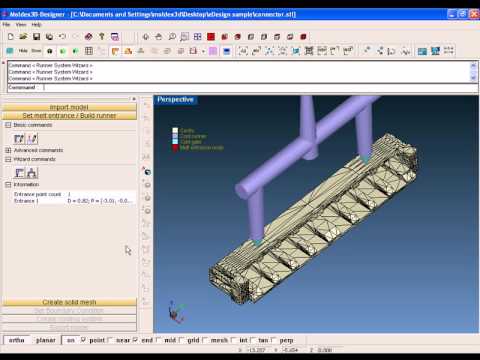The width and height of the screenshot is (480, 360).
Task: Select the Entrance 1 information row
Action: click(x=73, y=201)
